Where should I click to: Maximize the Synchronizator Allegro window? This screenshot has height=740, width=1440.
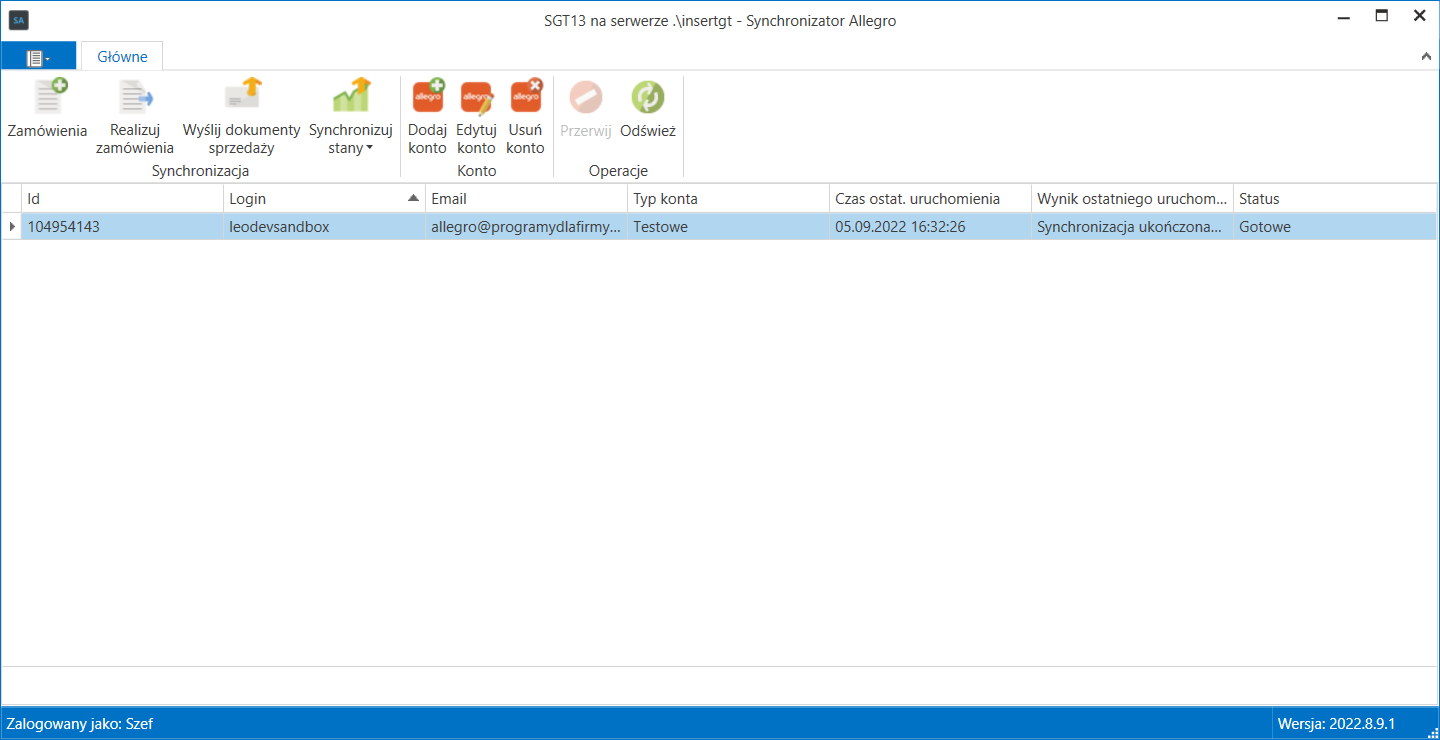(x=1382, y=16)
